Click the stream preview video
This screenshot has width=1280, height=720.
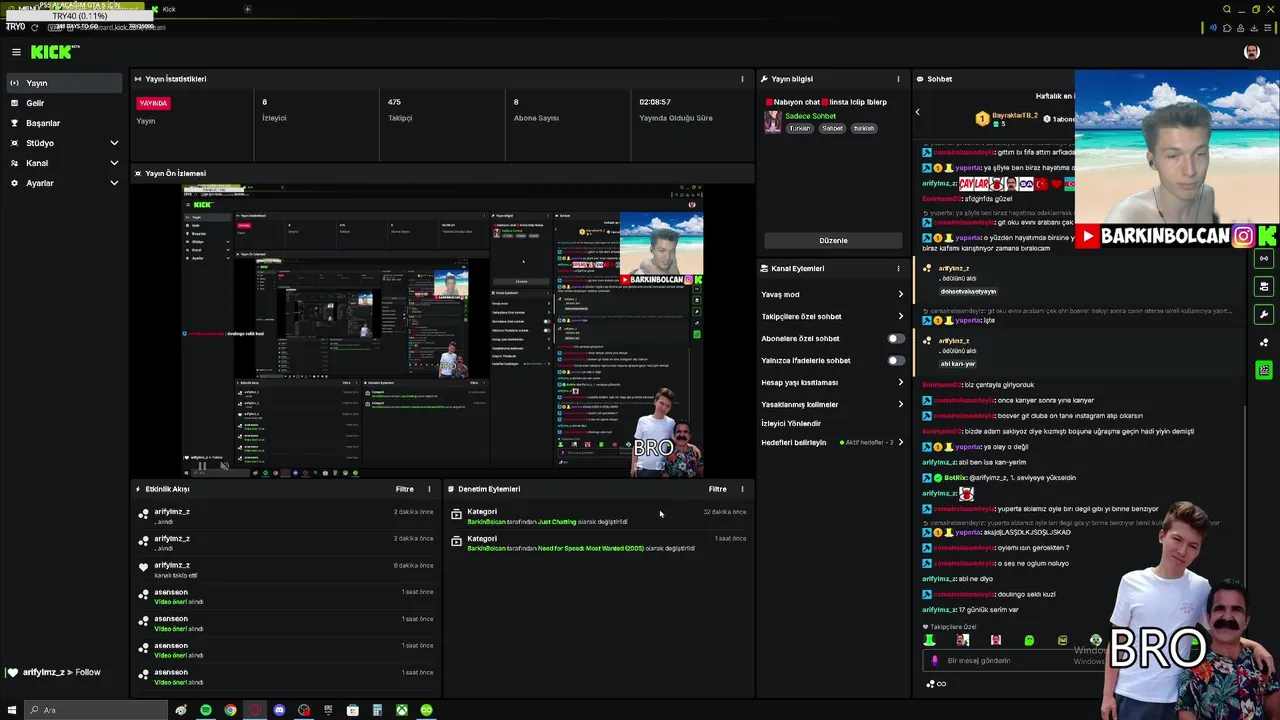pos(442,330)
